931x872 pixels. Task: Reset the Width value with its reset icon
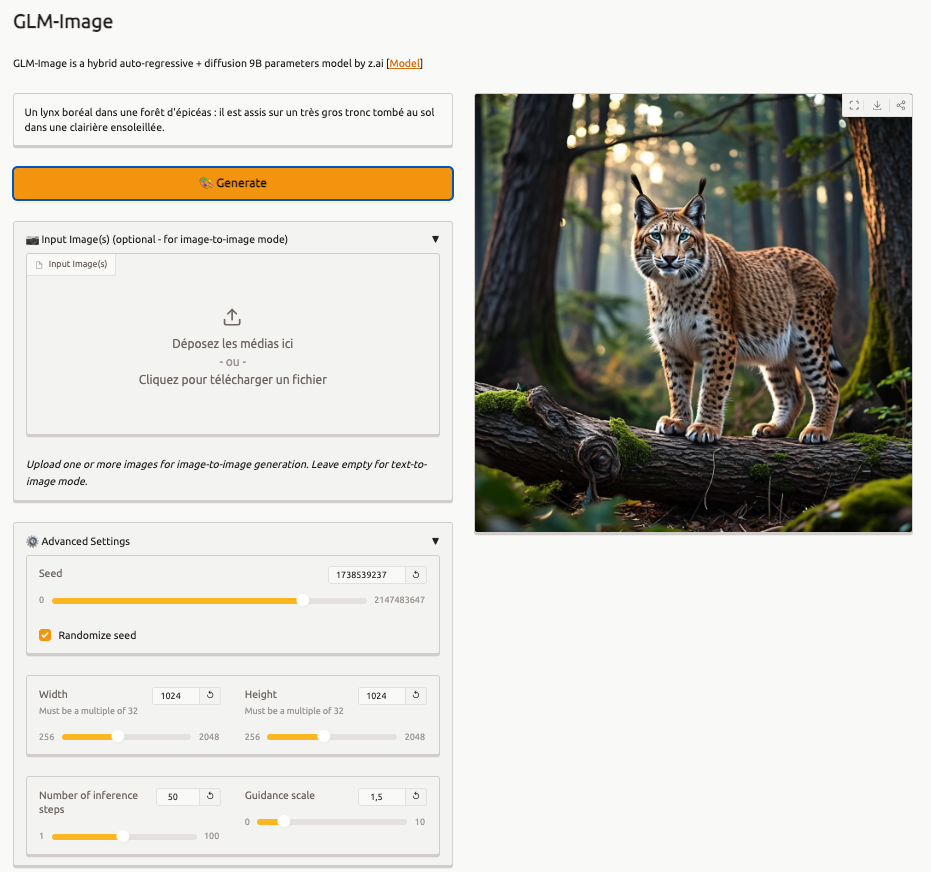pos(210,696)
